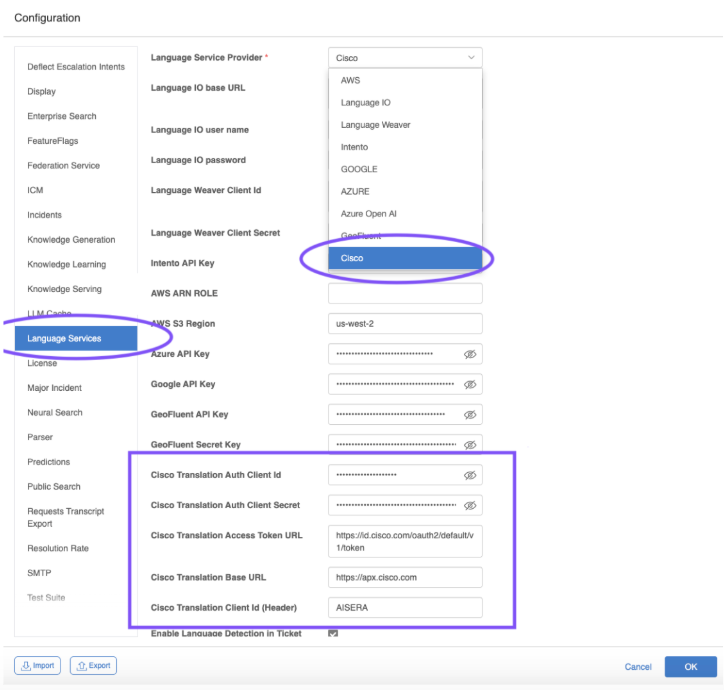The width and height of the screenshot is (724, 690).
Task: Select Azure Open AI provider option
Action: pyautogui.click(x=405, y=213)
